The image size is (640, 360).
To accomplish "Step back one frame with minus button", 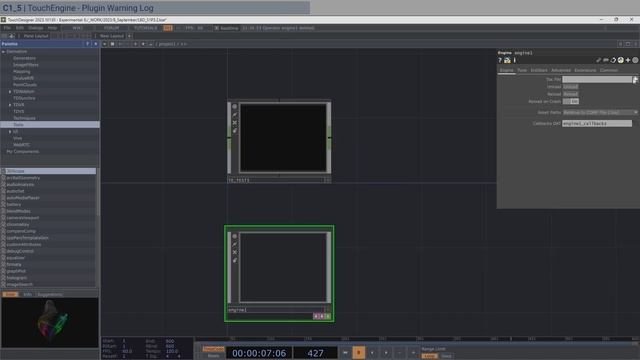I will pyautogui.click(x=400, y=353).
